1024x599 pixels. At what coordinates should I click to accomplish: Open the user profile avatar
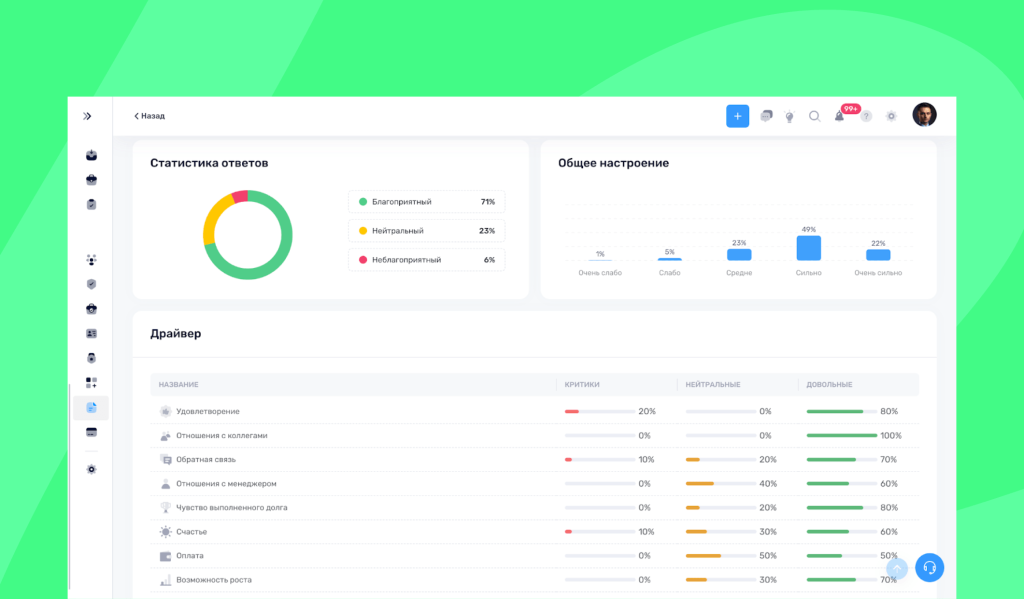click(924, 115)
